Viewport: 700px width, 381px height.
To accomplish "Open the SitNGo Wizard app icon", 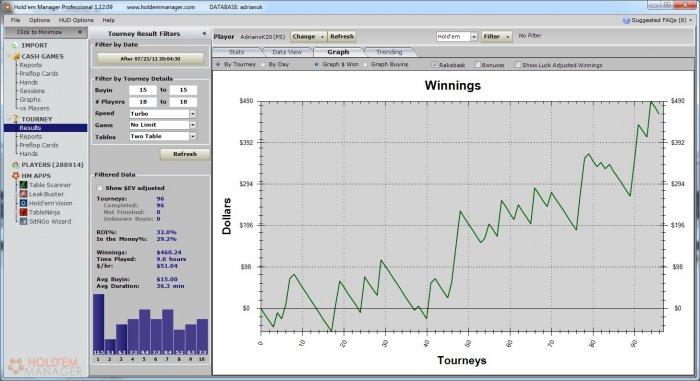I will pos(24,221).
